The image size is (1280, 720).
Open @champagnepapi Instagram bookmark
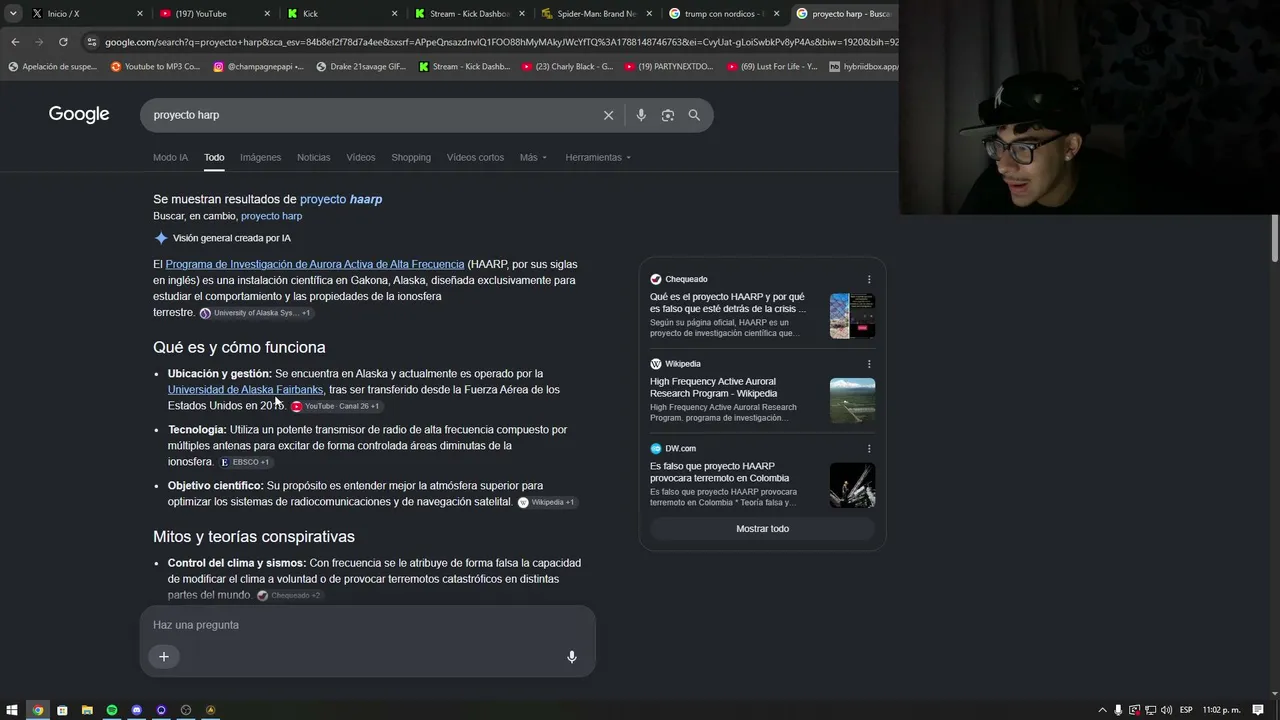tap(258, 67)
